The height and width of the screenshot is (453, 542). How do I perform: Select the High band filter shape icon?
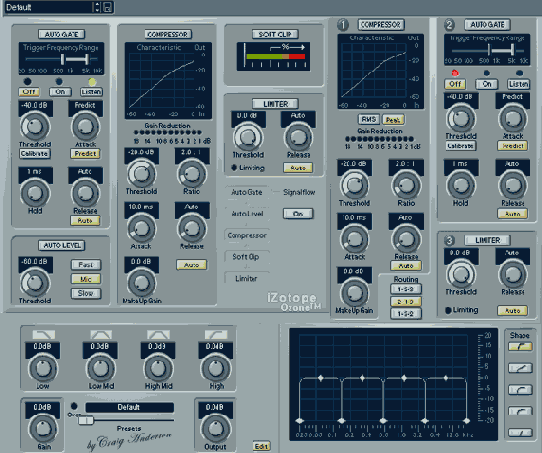(216, 334)
